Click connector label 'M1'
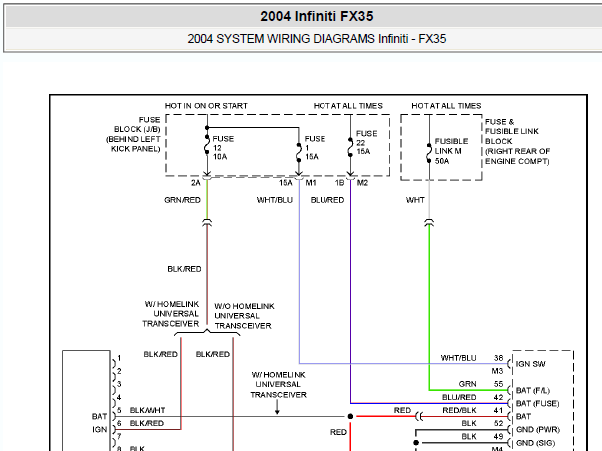Image resolution: width=602 pixels, height=451 pixels. [311, 183]
